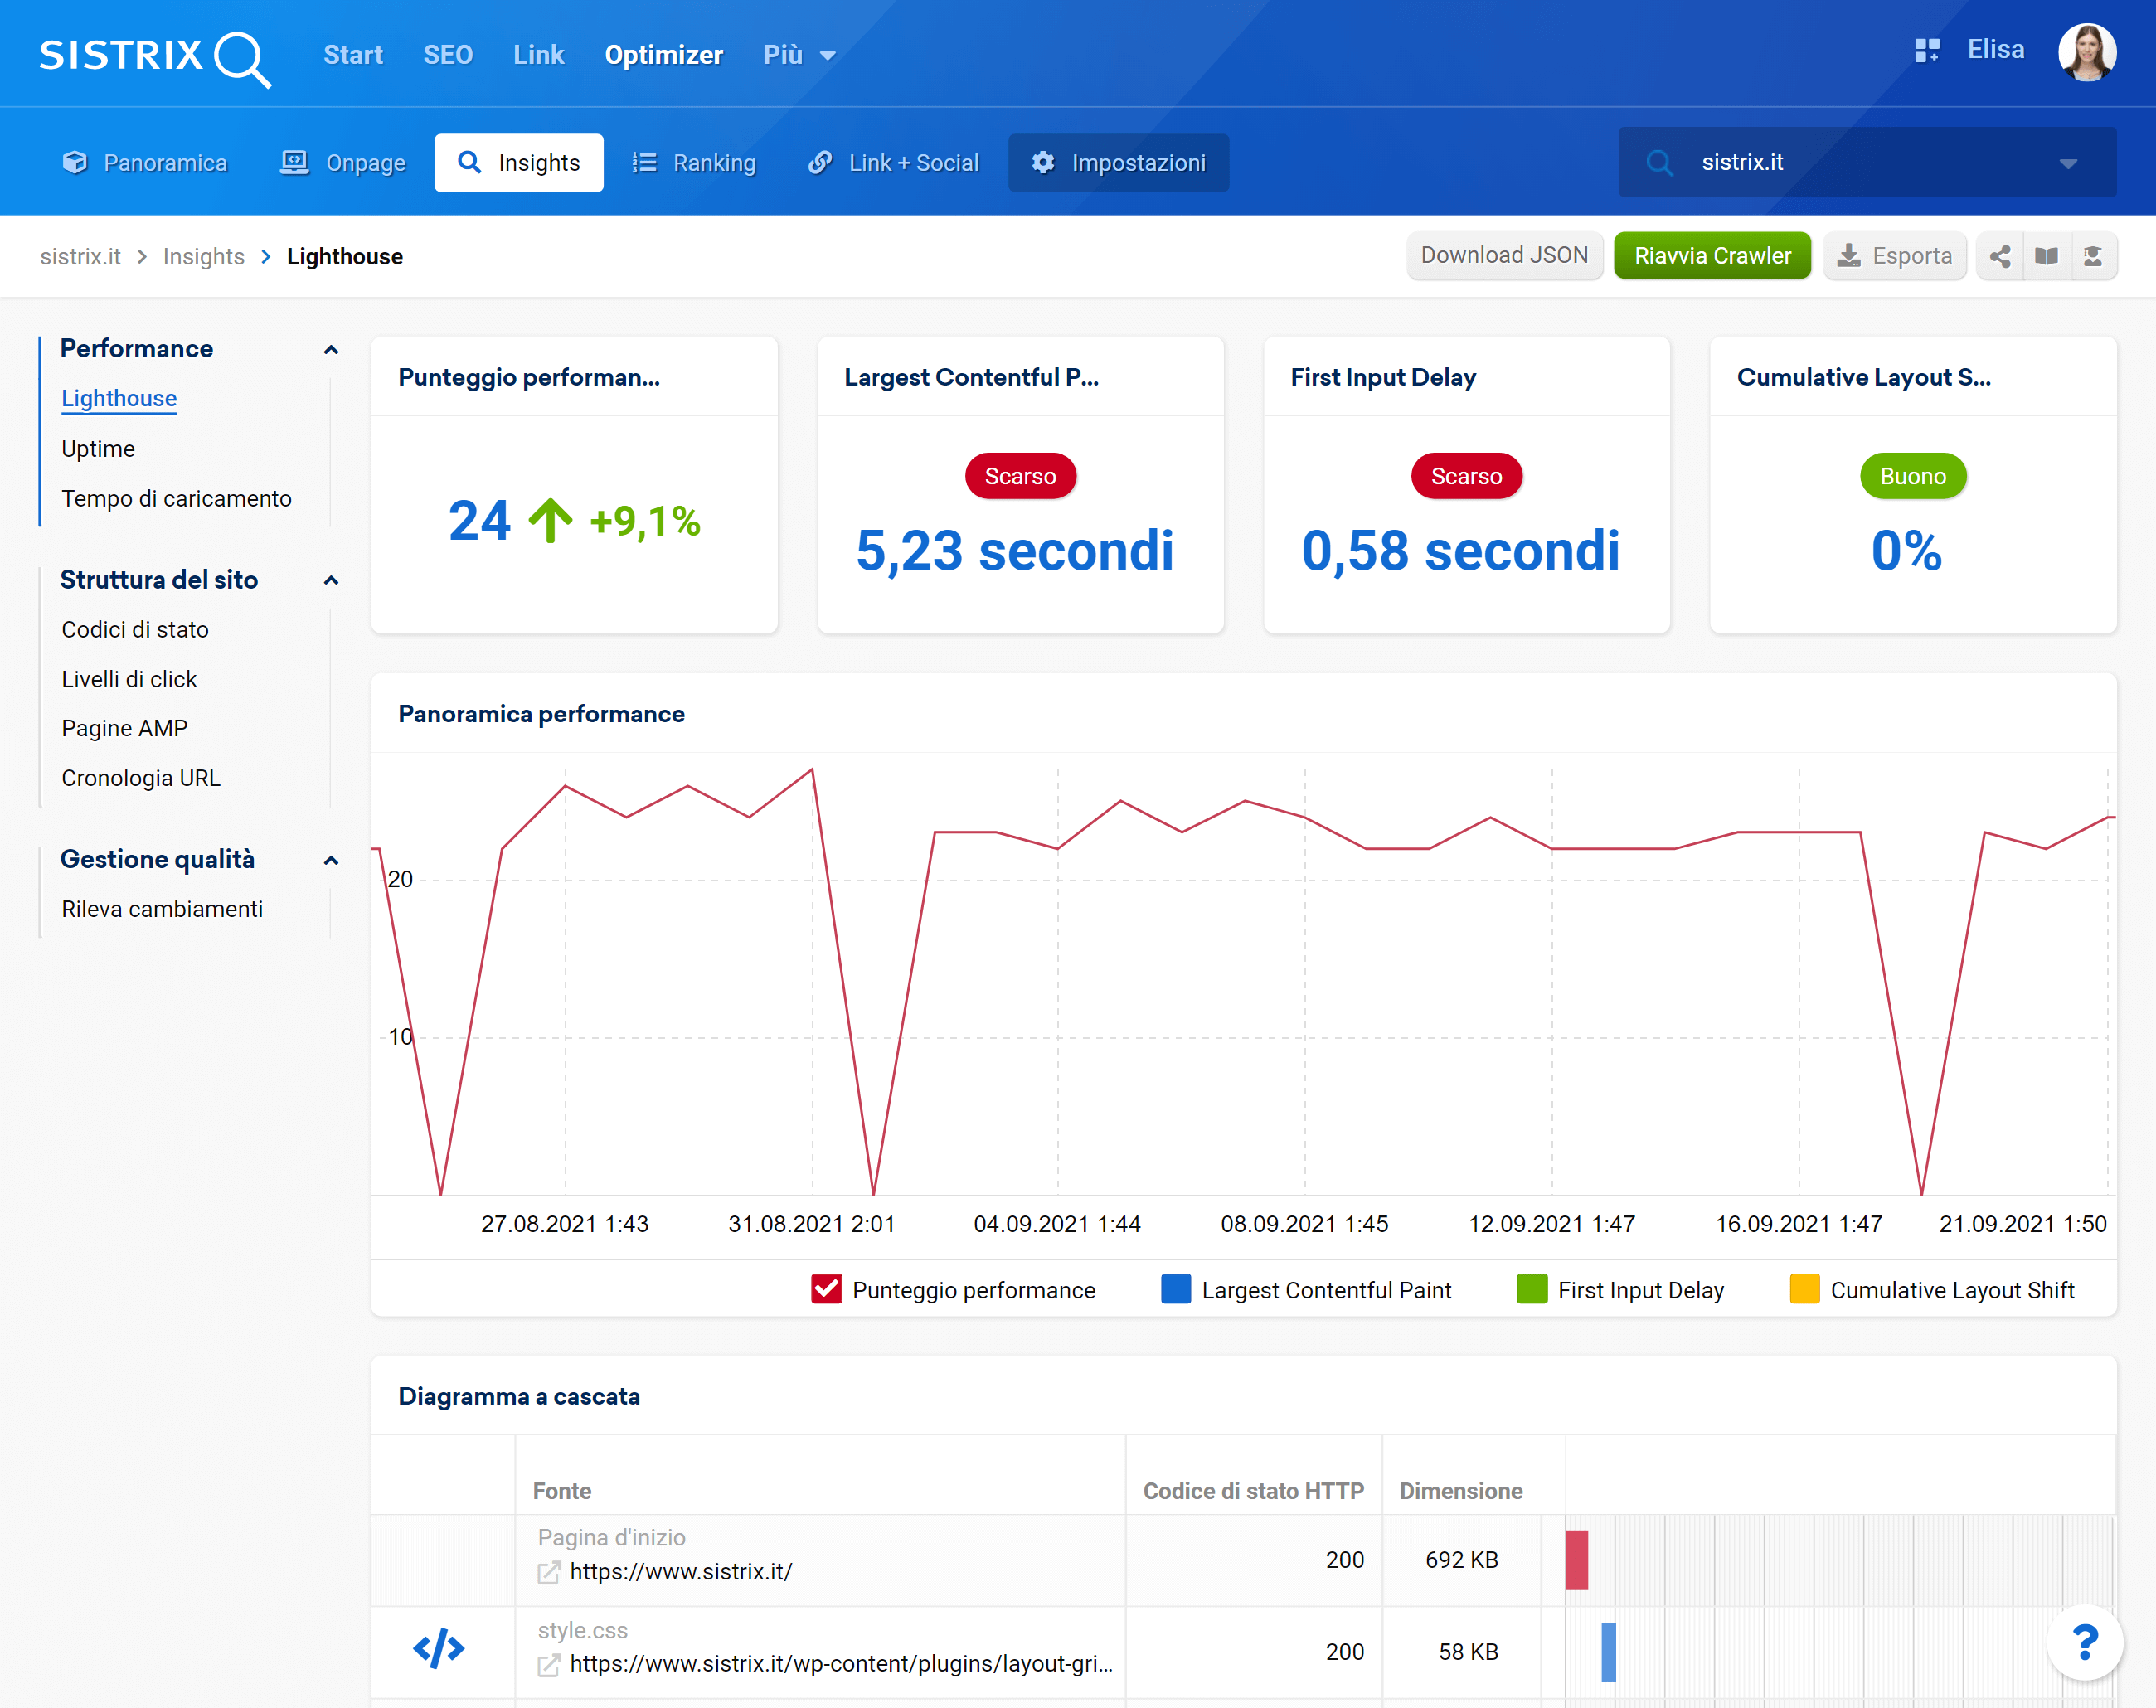
Task: Click the code icon beside style.css
Action: pyautogui.click(x=439, y=1648)
